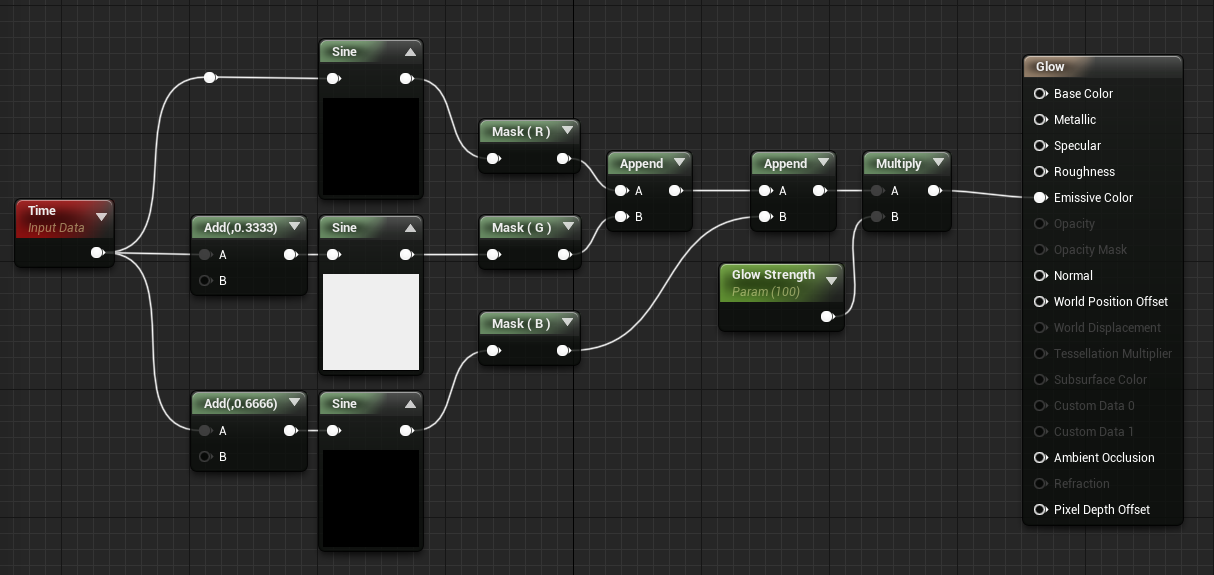Click first Append node B input pin

(621, 216)
